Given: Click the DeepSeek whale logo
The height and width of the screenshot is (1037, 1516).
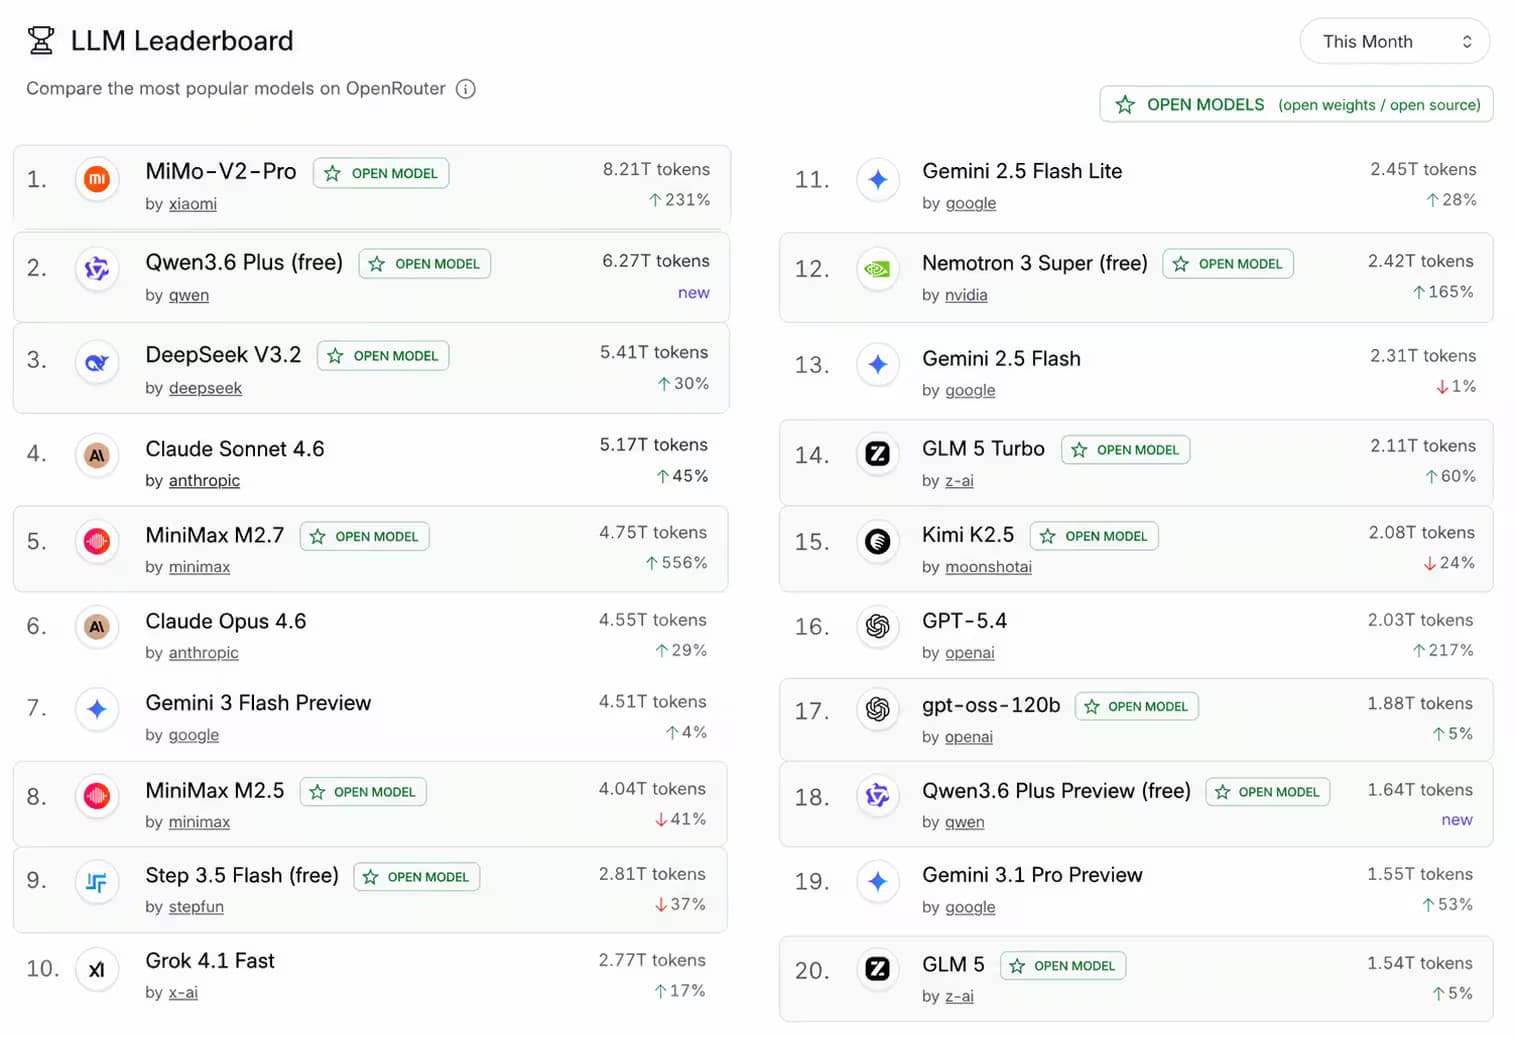Looking at the screenshot, I should pyautogui.click(x=97, y=362).
